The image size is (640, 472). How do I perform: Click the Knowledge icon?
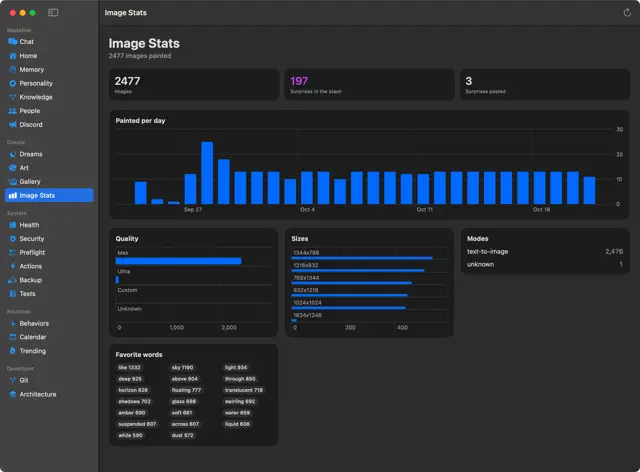13,97
